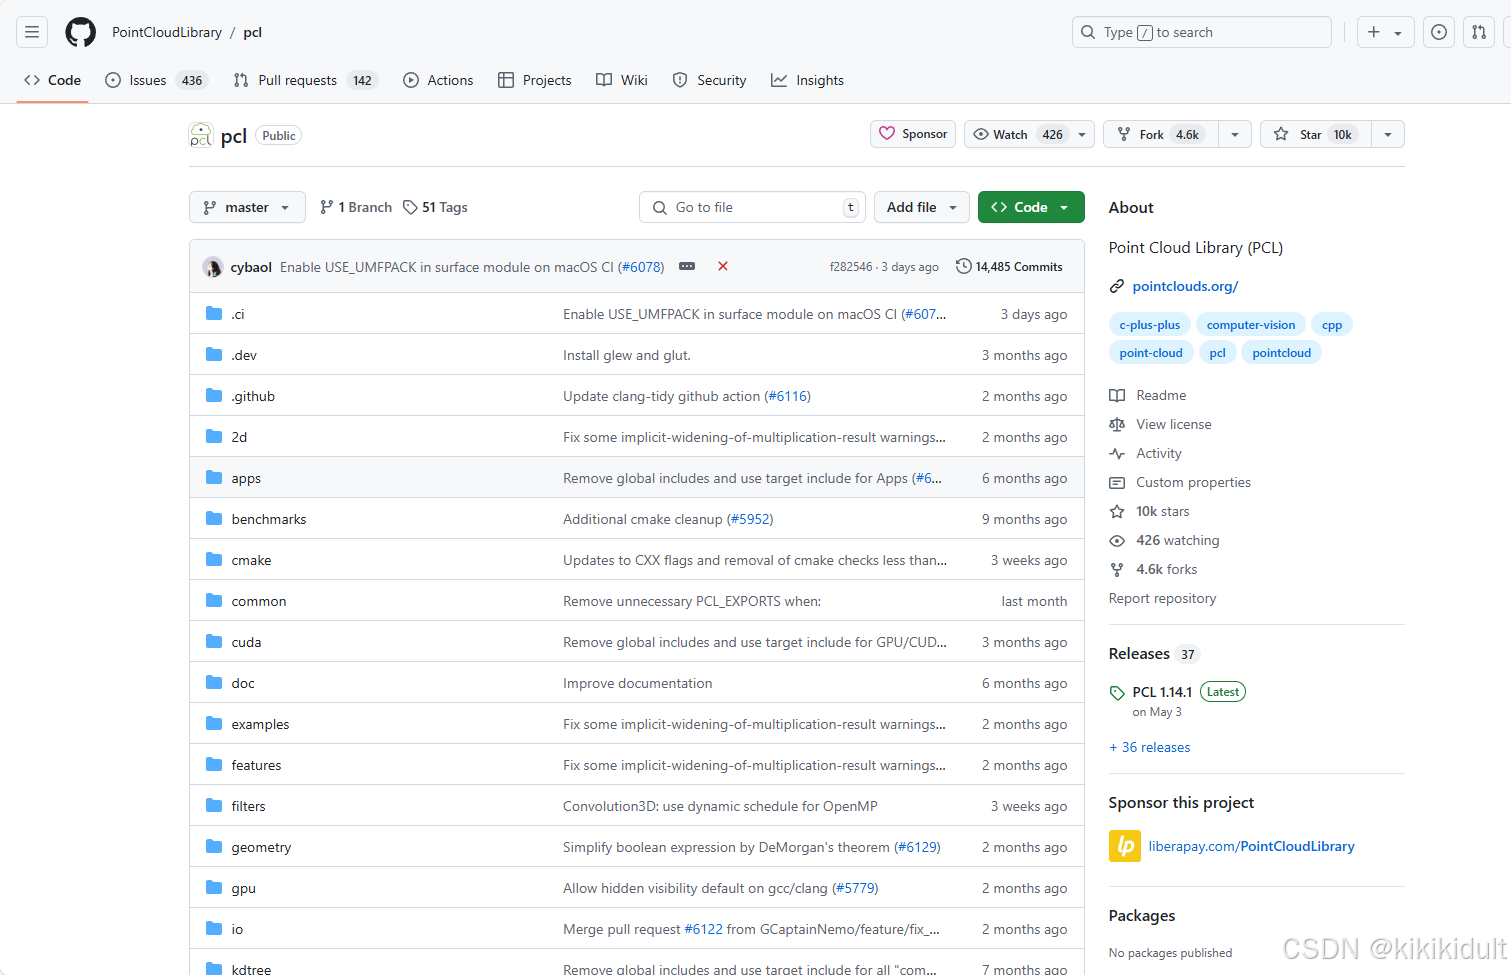Open the Fork options dropdown arrow
Screen dimensions: 1511x975
1235,134
